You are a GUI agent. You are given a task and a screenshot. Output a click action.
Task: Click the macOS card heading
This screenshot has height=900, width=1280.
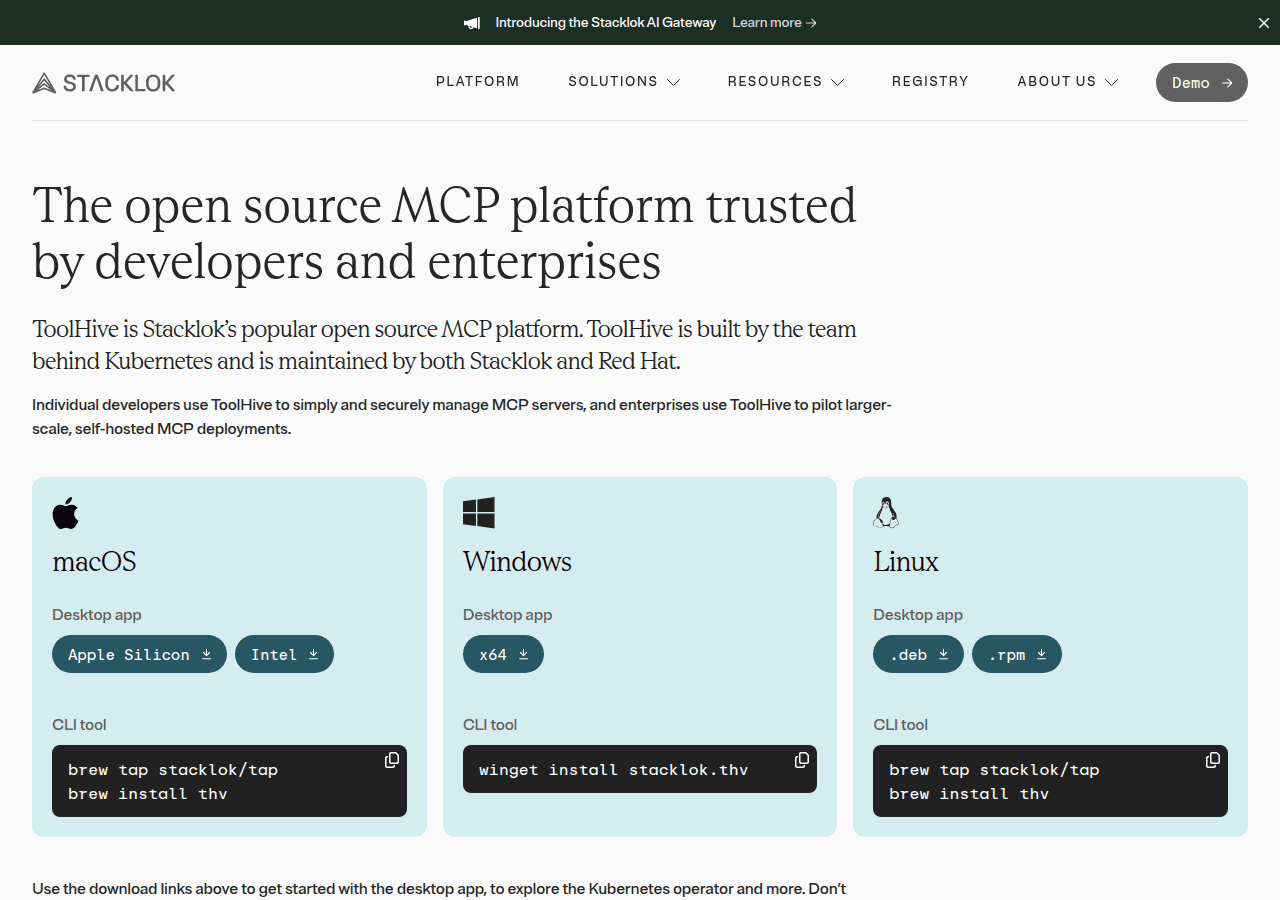point(94,562)
